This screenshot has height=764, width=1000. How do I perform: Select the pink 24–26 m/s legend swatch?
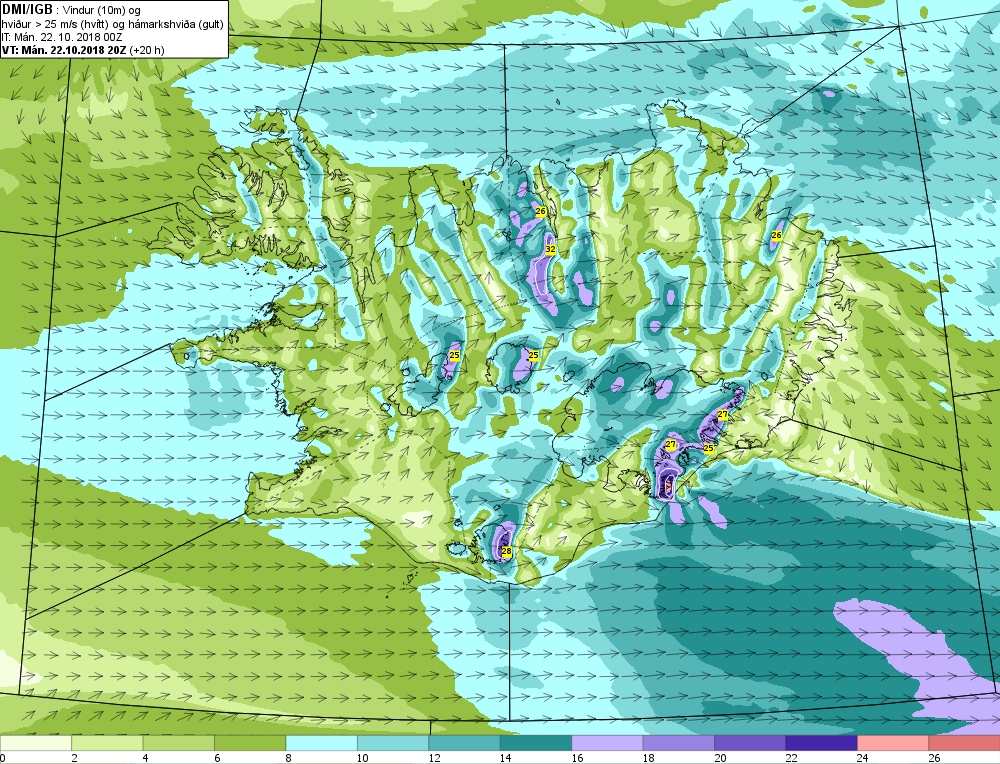pyautogui.click(x=893, y=742)
